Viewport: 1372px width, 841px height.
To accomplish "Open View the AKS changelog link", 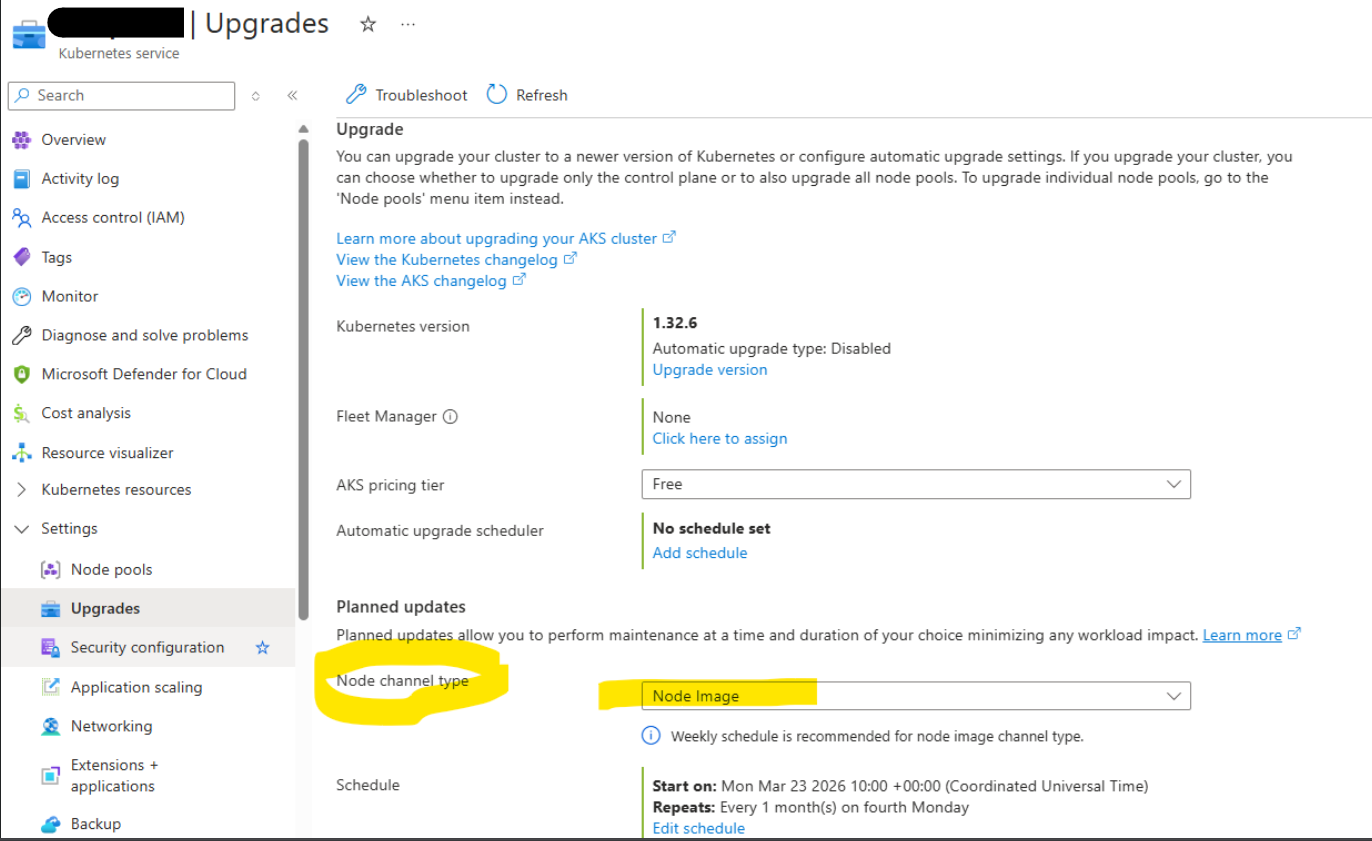I will 431,281.
